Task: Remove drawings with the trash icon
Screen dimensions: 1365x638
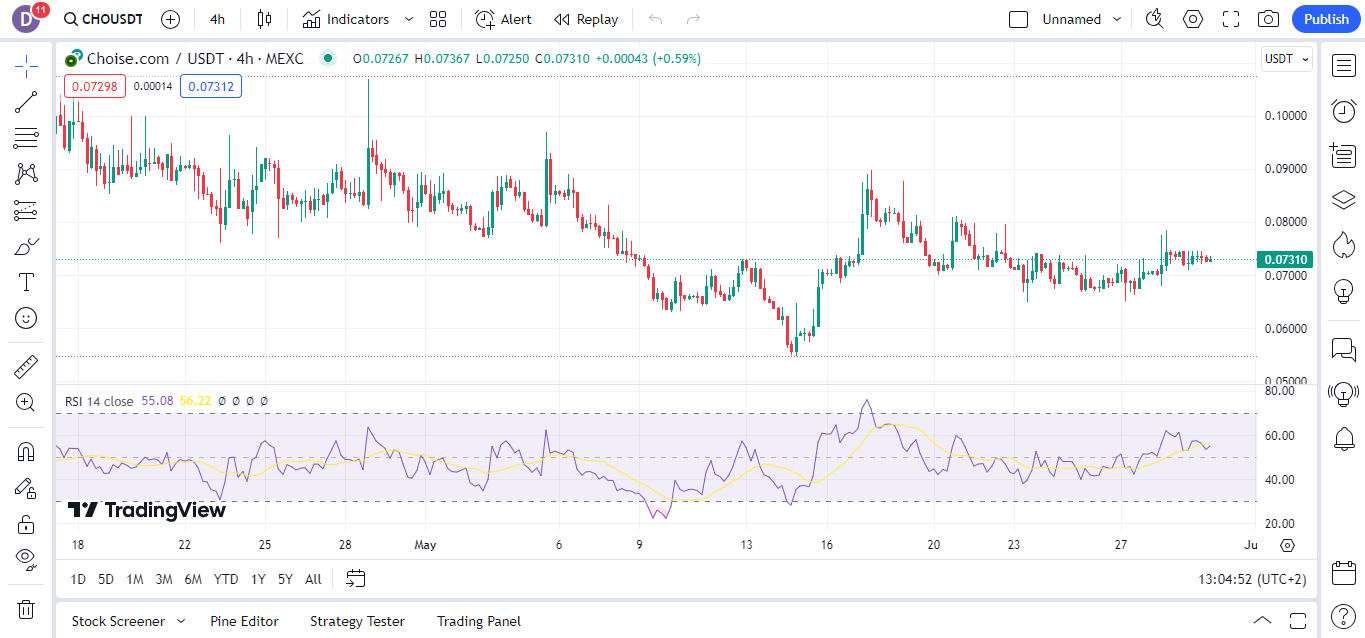Action: click(x=26, y=609)
